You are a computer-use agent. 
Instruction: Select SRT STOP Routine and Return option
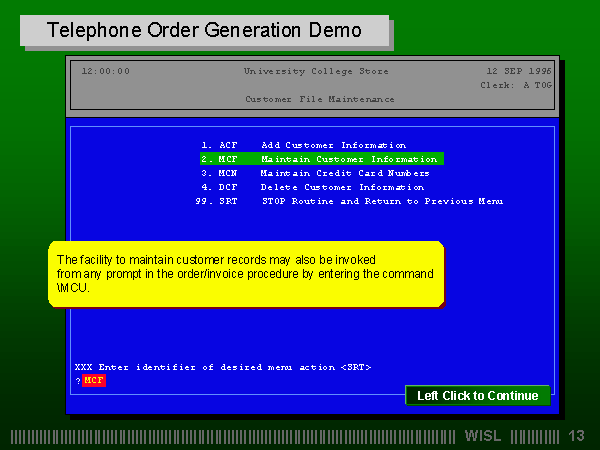coord(350,201)
